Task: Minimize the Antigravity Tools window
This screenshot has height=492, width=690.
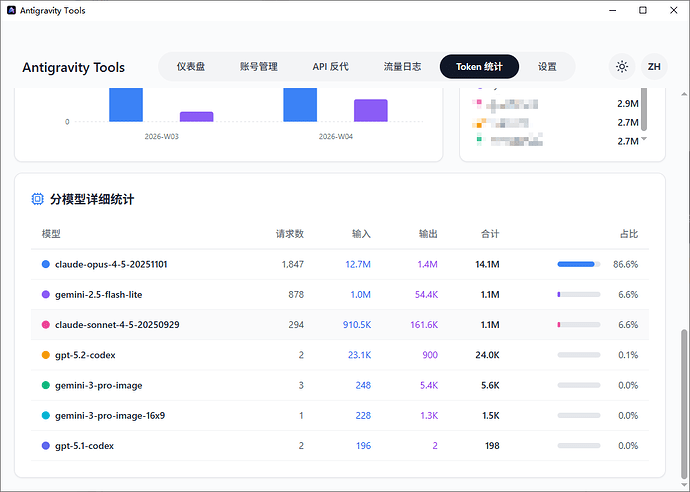Action: (613, 10)
